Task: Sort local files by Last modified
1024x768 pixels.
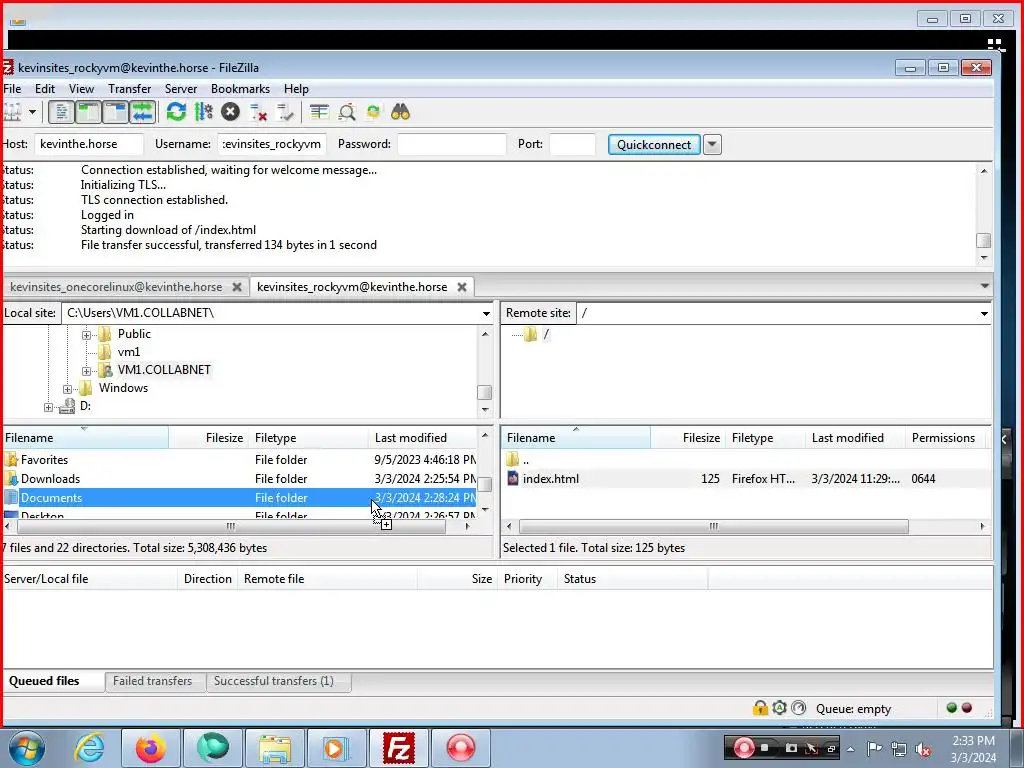Action: (x=423, y=438)
